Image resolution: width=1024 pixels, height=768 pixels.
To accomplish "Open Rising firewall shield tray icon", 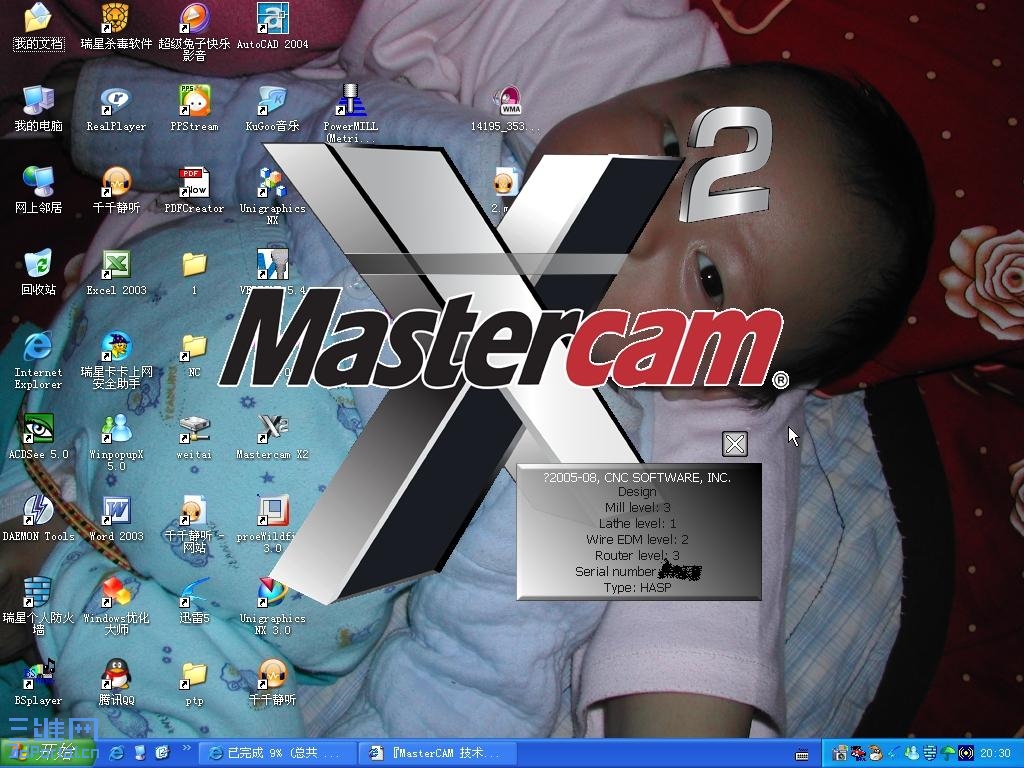I will (929, 754).
